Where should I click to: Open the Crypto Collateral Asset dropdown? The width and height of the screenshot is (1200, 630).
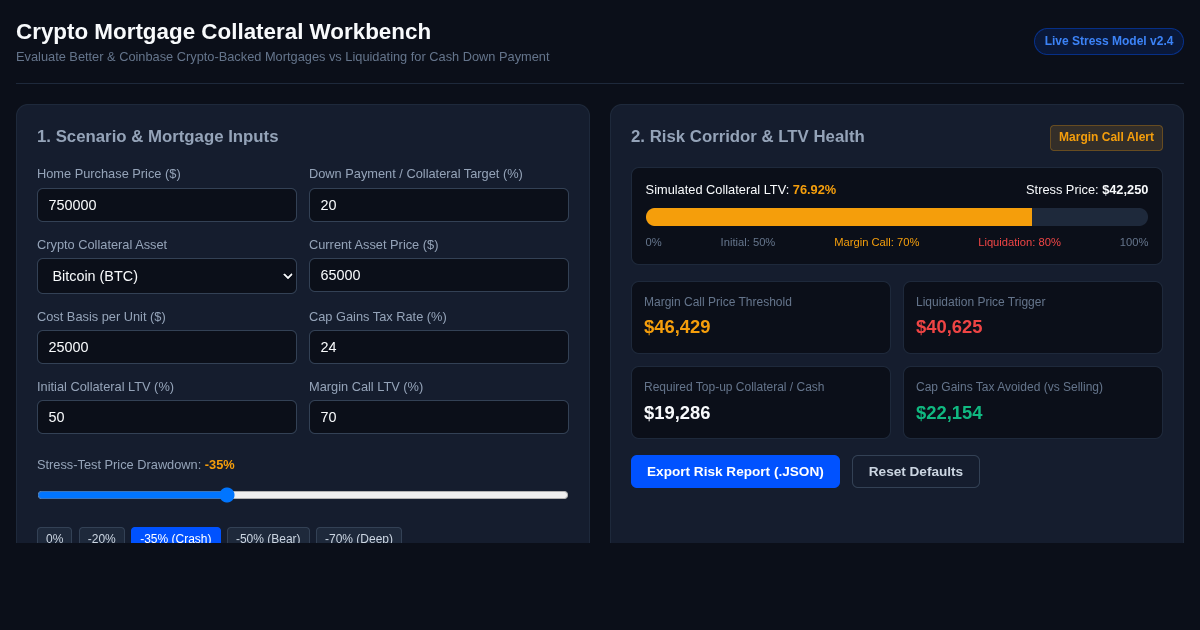167,276
